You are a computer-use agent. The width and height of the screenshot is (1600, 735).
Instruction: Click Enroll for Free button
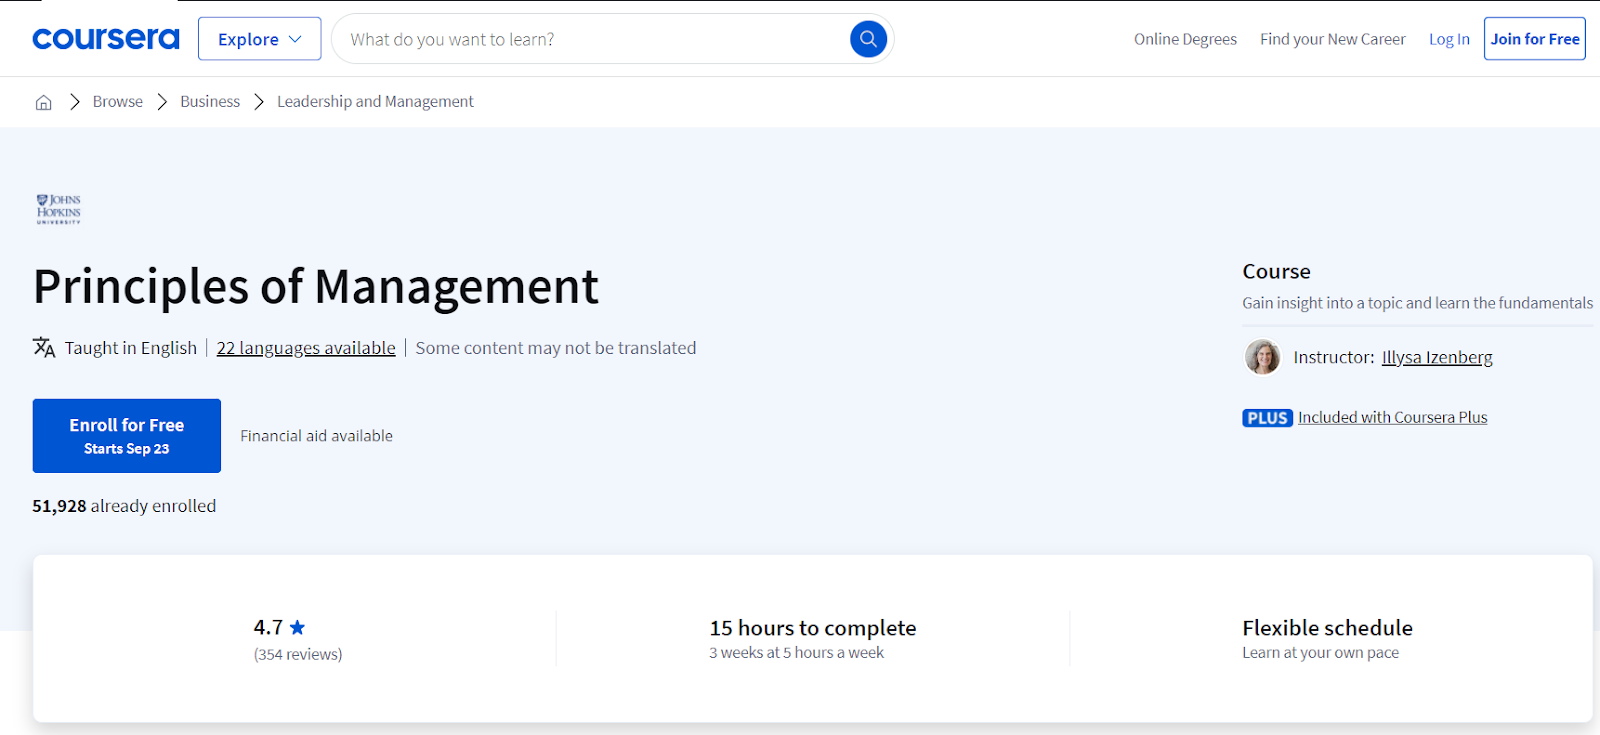[127, 436]
